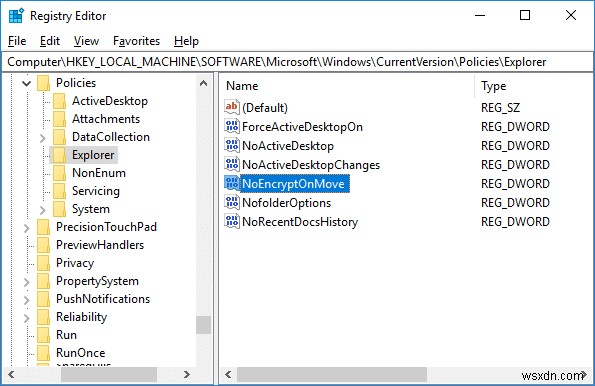Click the NoActiveDesktopChanges DWORD icon
This screenshot has height=386, width=595.
[x=231, y=164]
